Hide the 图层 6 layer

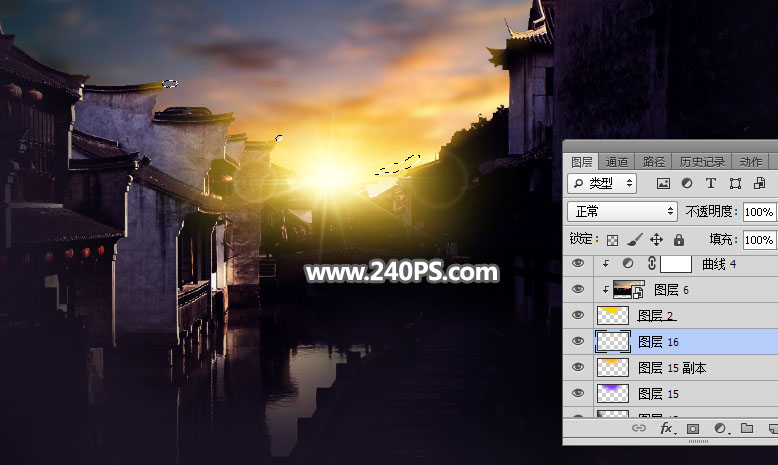click(x=578, y=289)
